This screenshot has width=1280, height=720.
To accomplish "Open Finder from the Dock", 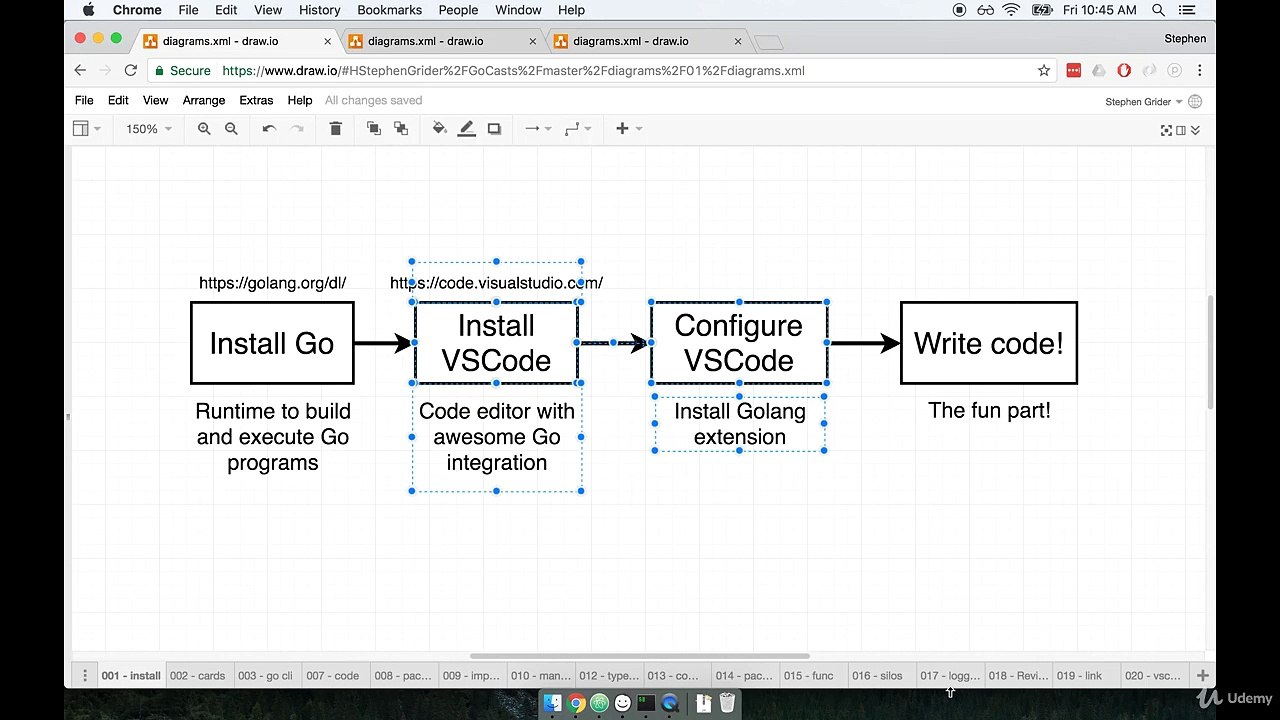I will coord(552,703).
